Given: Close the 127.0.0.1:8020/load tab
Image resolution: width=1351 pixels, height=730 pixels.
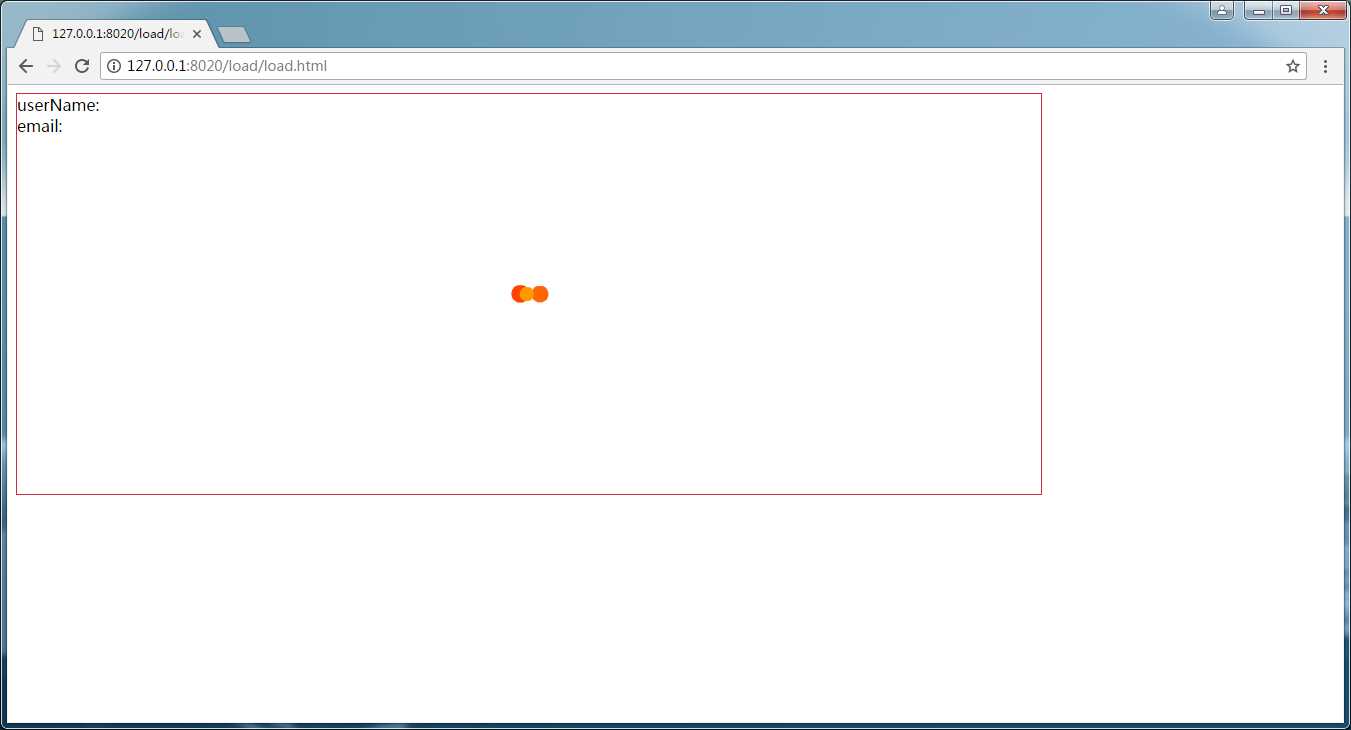Looking at the screenshot, I should [197, 34].
